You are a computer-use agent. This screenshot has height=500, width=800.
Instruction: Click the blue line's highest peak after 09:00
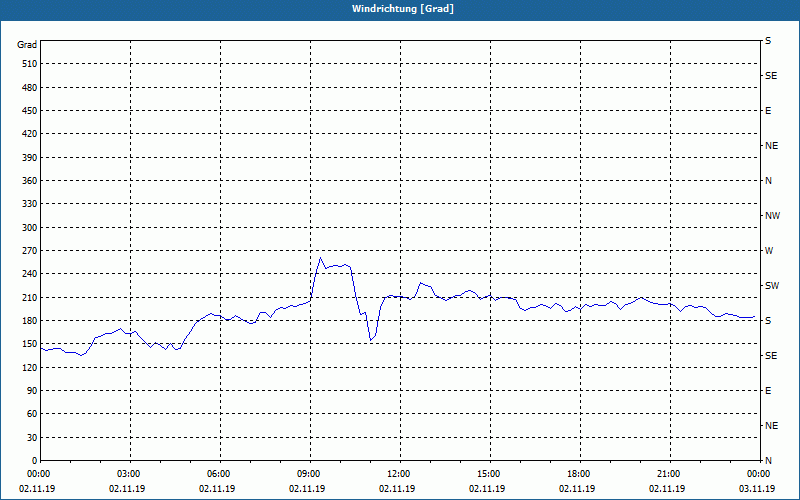coord(320,258)
